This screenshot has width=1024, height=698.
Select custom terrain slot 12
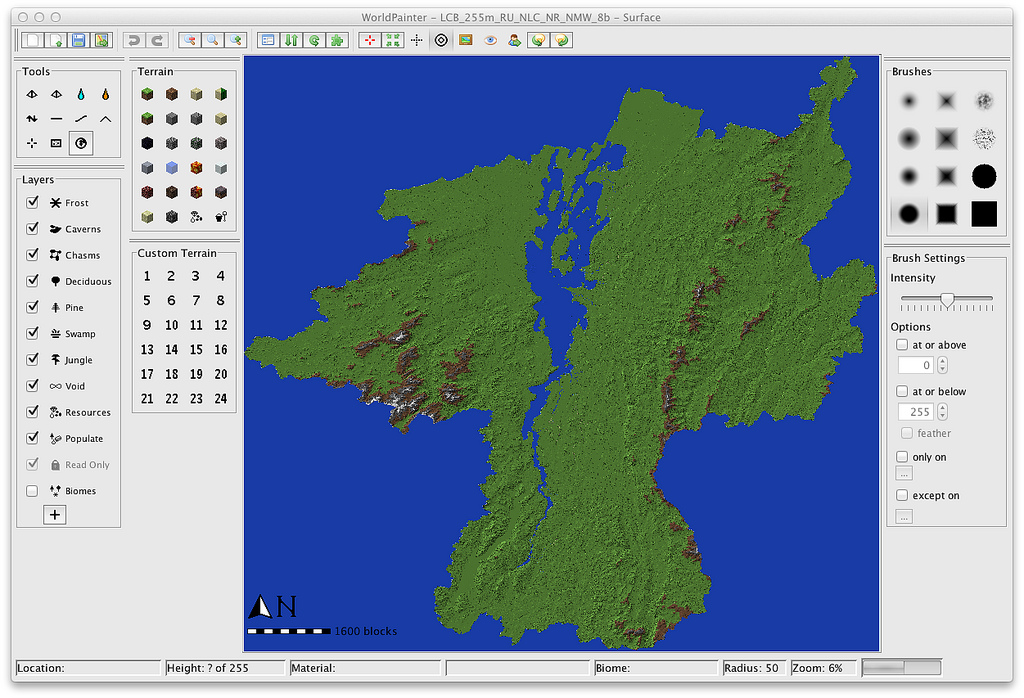click(x=220, y=325)
